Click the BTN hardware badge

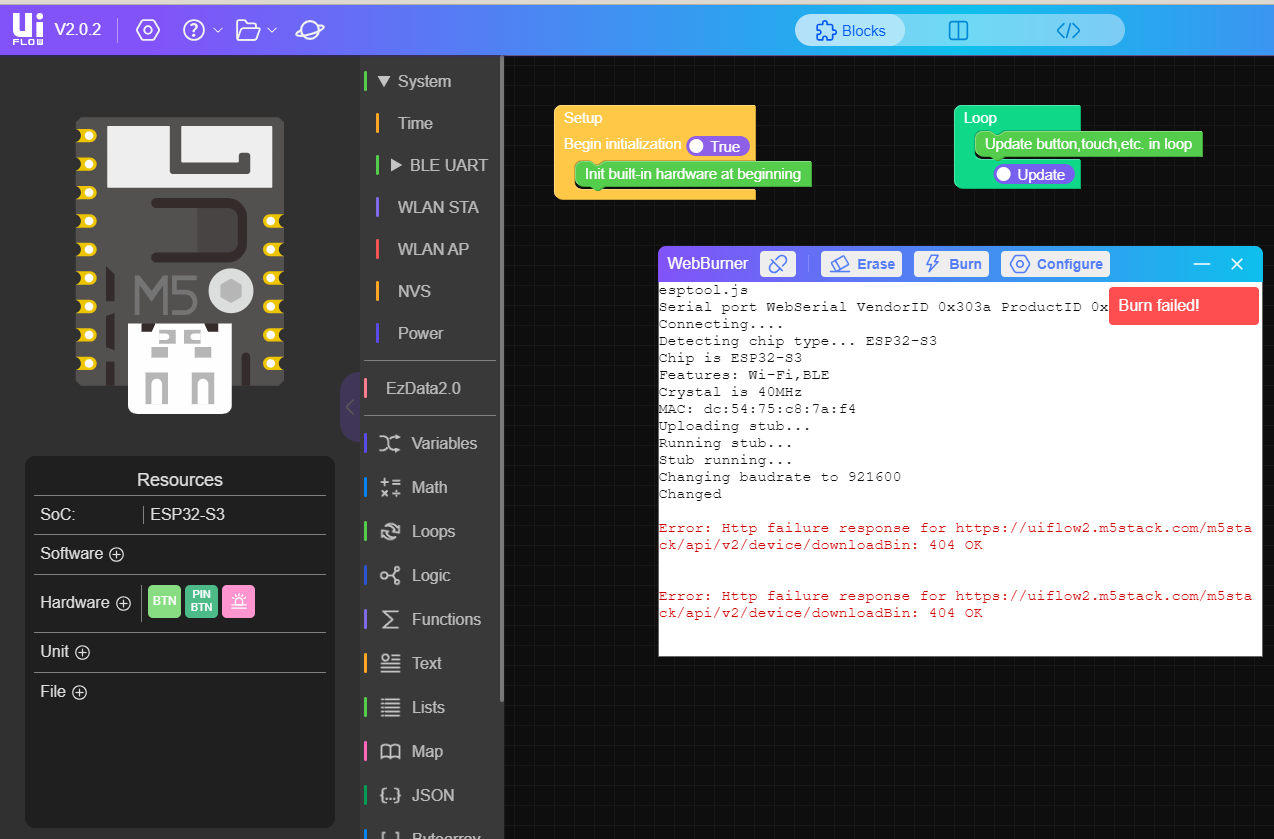165,602
